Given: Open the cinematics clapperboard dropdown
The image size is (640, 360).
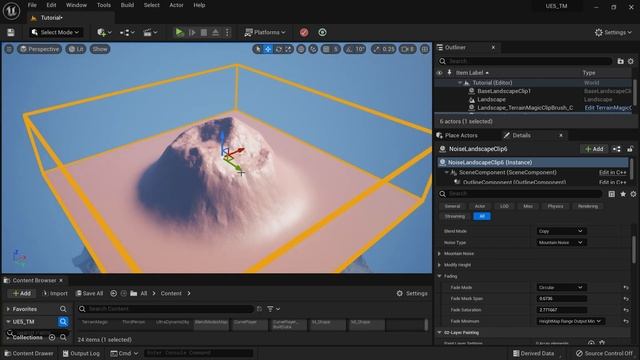Looking at the screenshot, I should (150, 32).
